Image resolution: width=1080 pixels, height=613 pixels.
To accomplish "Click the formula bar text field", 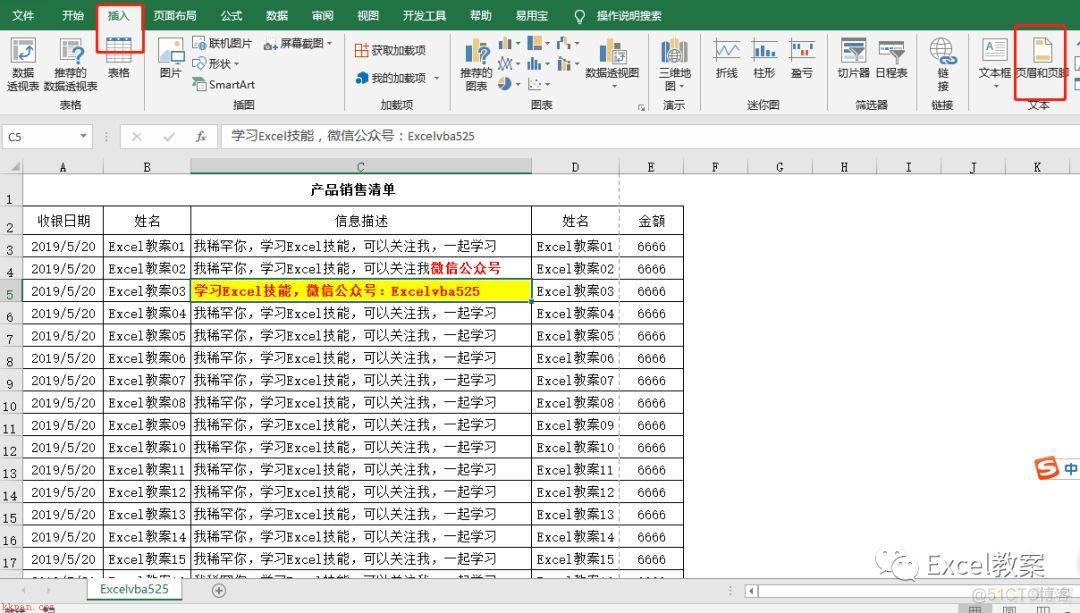I will pyautogui.click(x=649, y=136).
